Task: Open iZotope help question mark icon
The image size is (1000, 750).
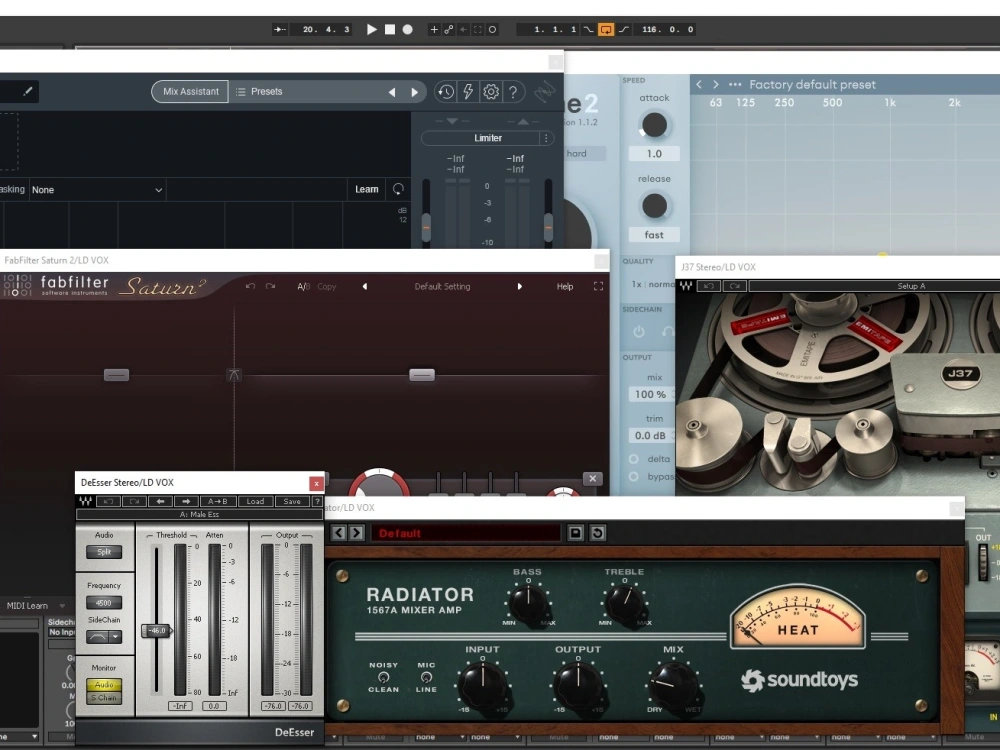Action: click(x=513, y=92)
